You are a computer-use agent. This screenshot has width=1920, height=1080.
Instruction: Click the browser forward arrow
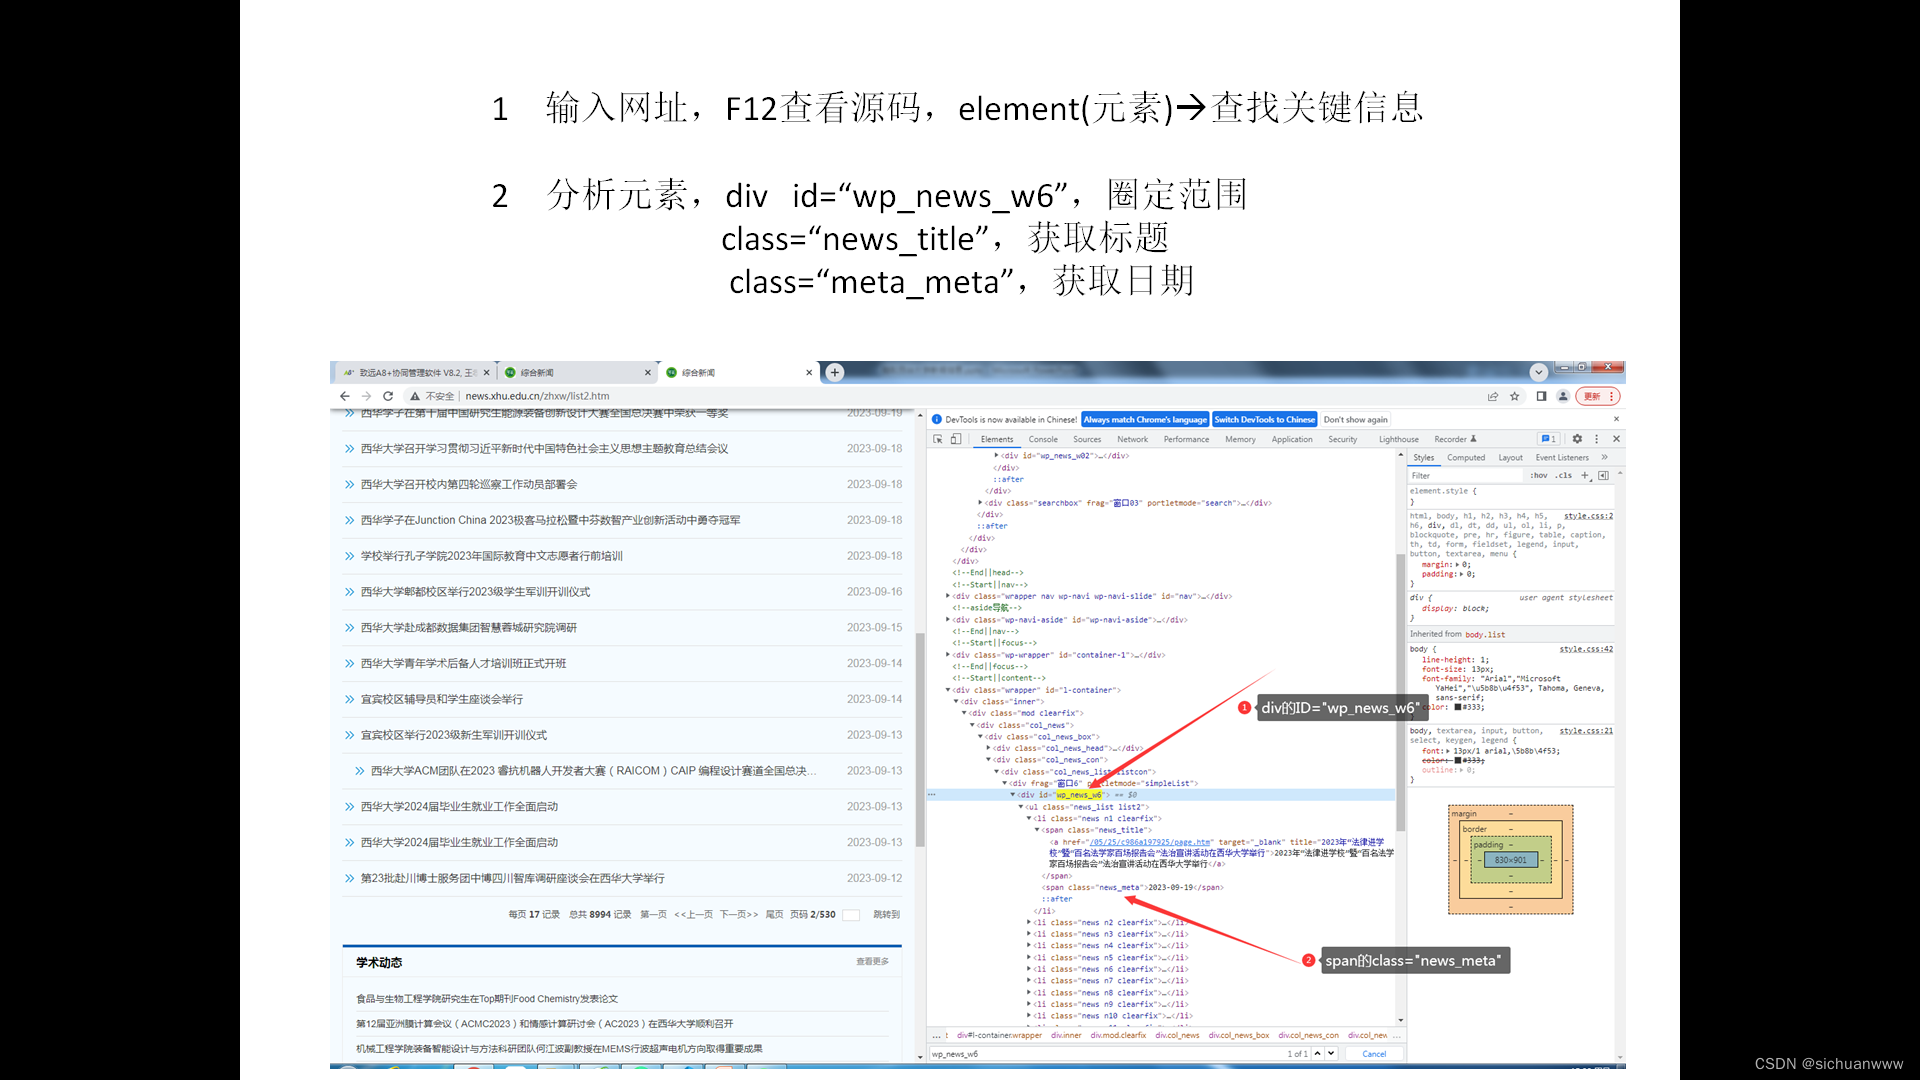(x=366, y=396)
